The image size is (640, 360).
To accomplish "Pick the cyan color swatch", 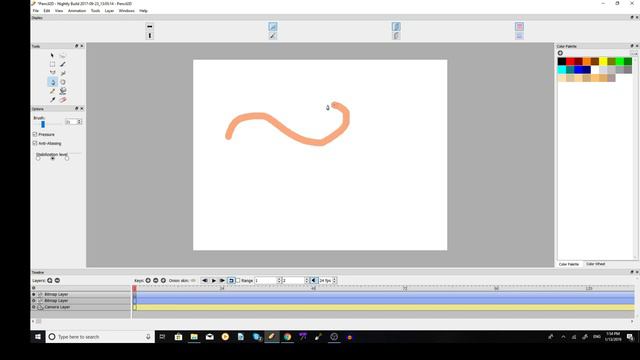I will (562, 70).
